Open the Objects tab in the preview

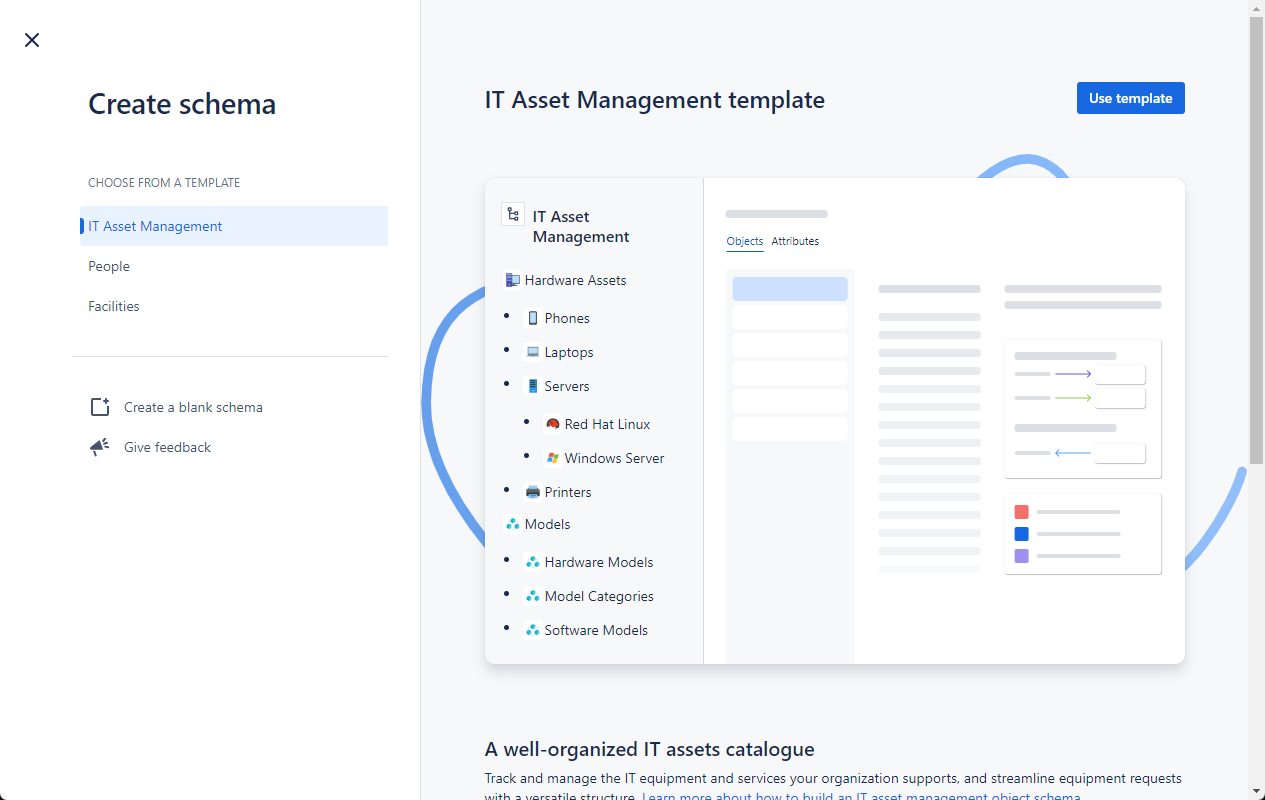(744, 241)
